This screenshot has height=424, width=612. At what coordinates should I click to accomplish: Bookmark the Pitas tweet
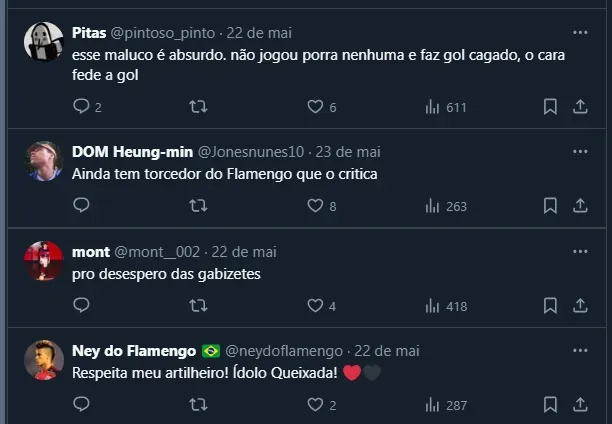point(550,107)
